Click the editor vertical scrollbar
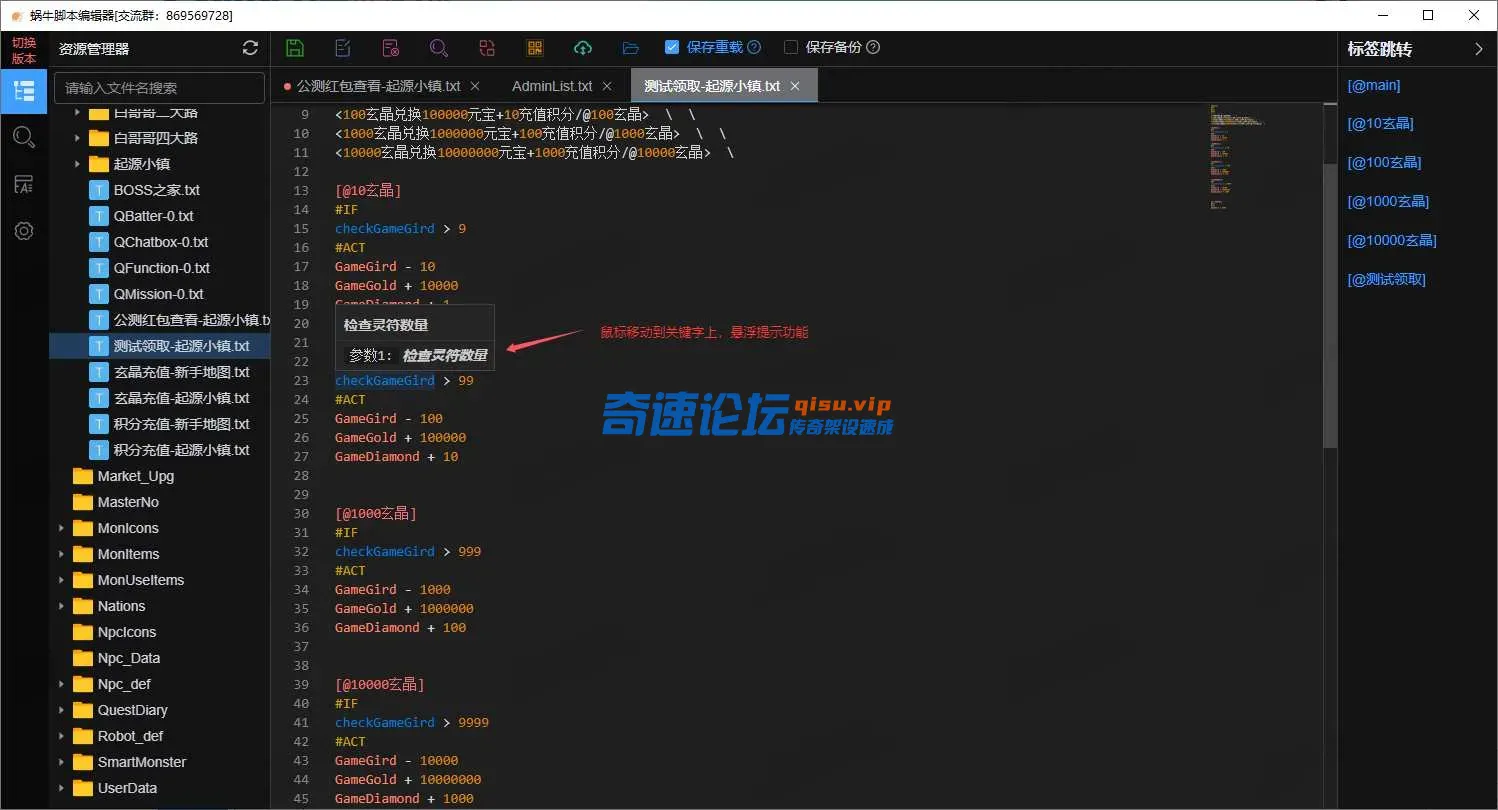 (1330, 305)
